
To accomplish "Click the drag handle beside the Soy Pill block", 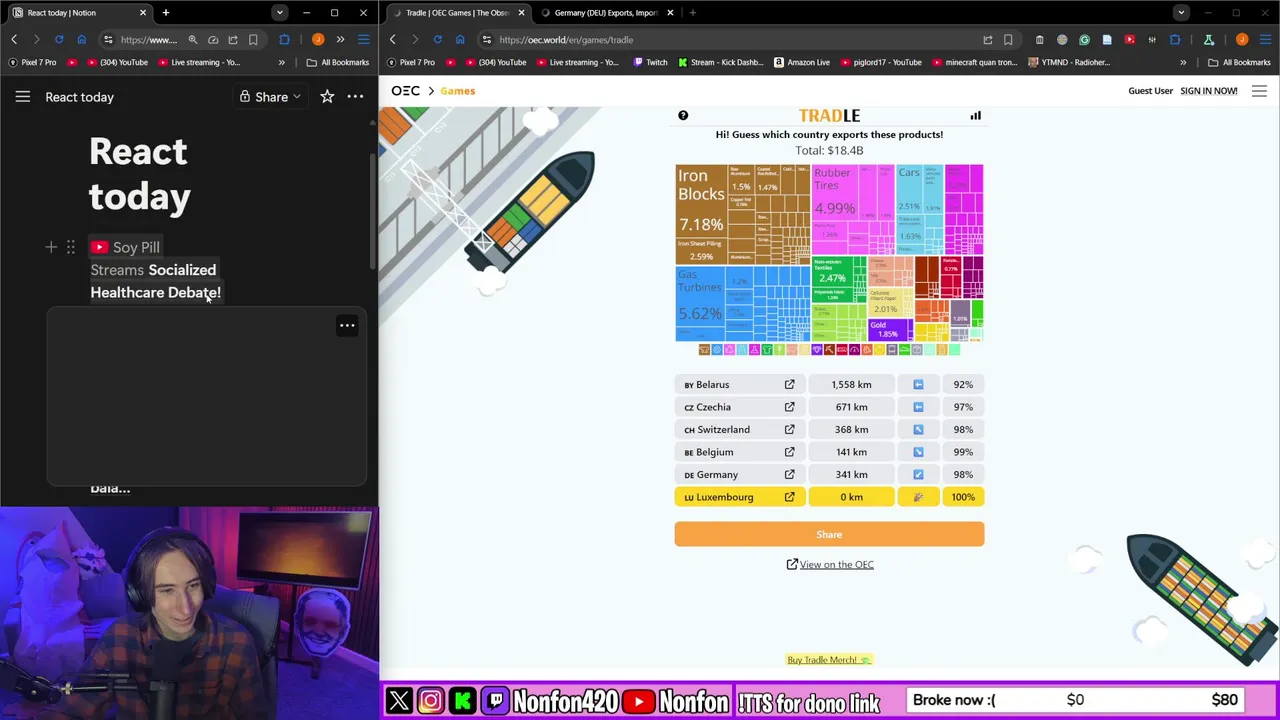I will point(70,247).
